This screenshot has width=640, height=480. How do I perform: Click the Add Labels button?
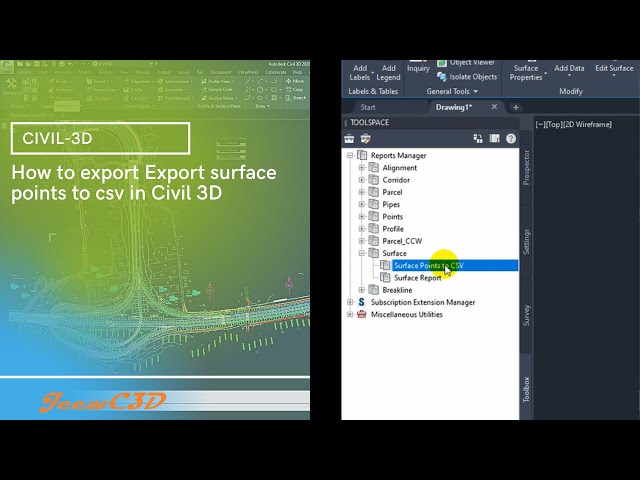(x=360, y=72)
